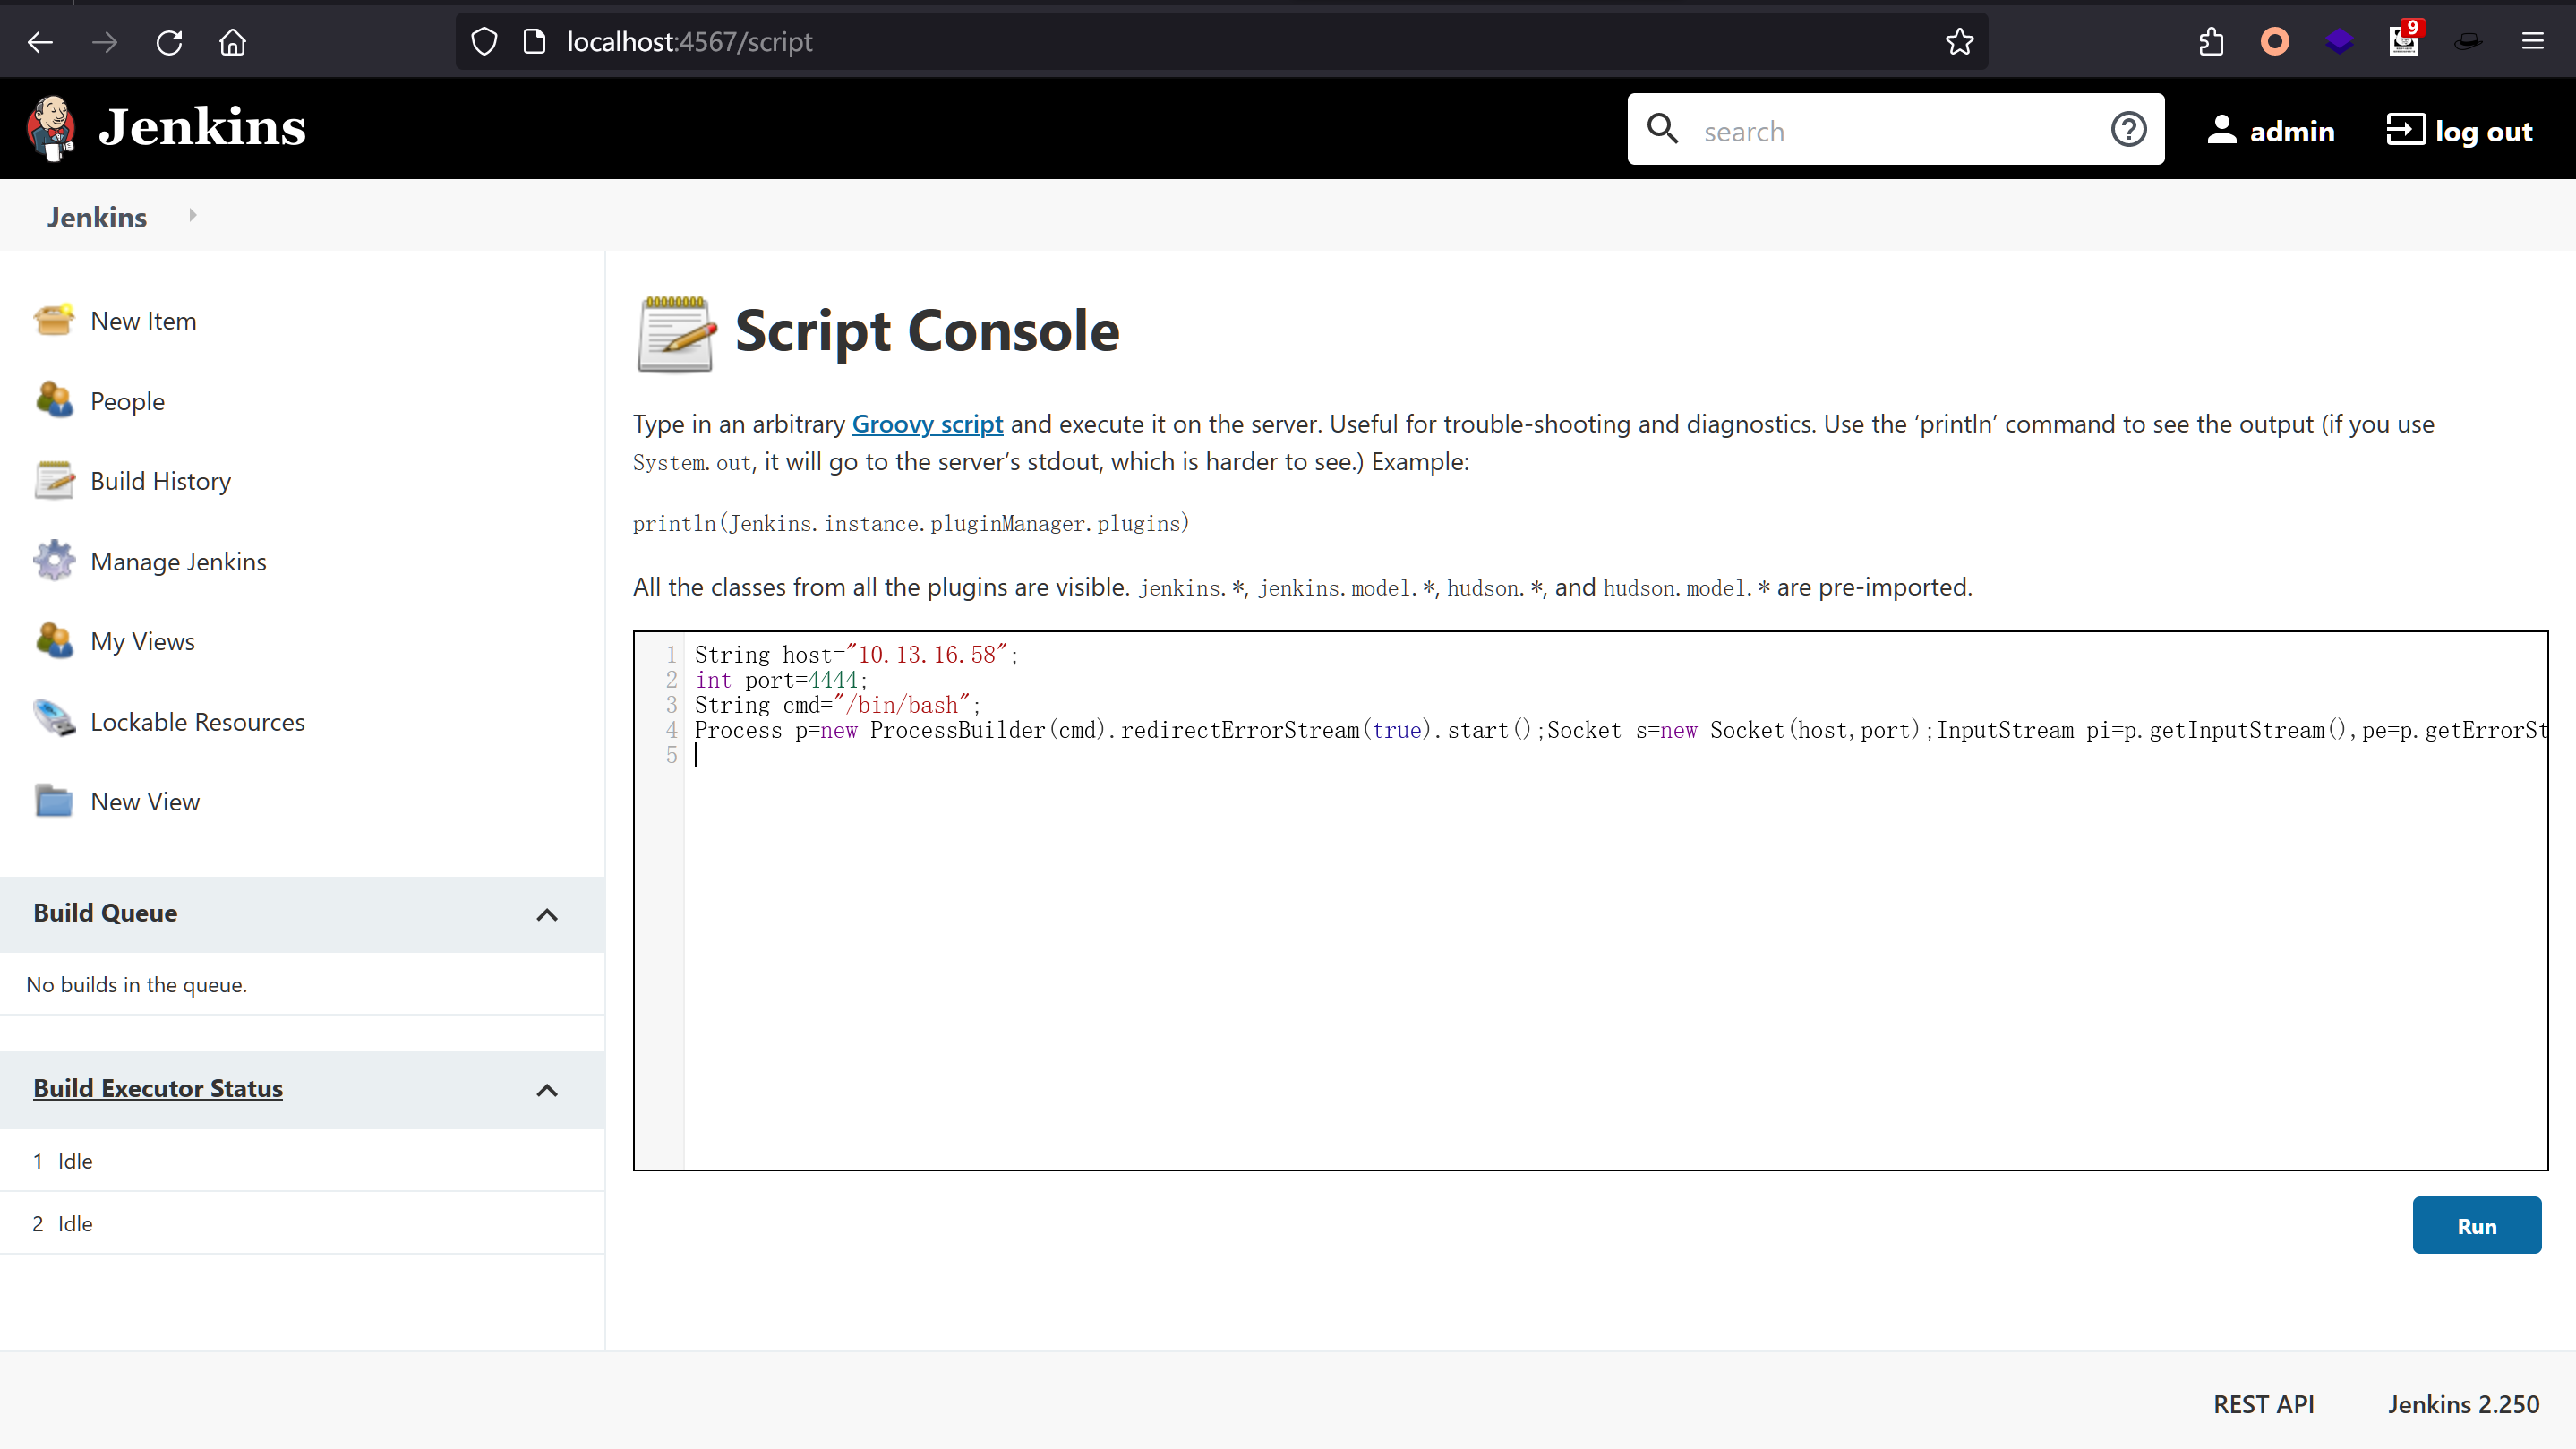The width and height of the screenshot is (2576, 1449).
Task: Focus the Jenkins search box
Action: [1895, 131]
